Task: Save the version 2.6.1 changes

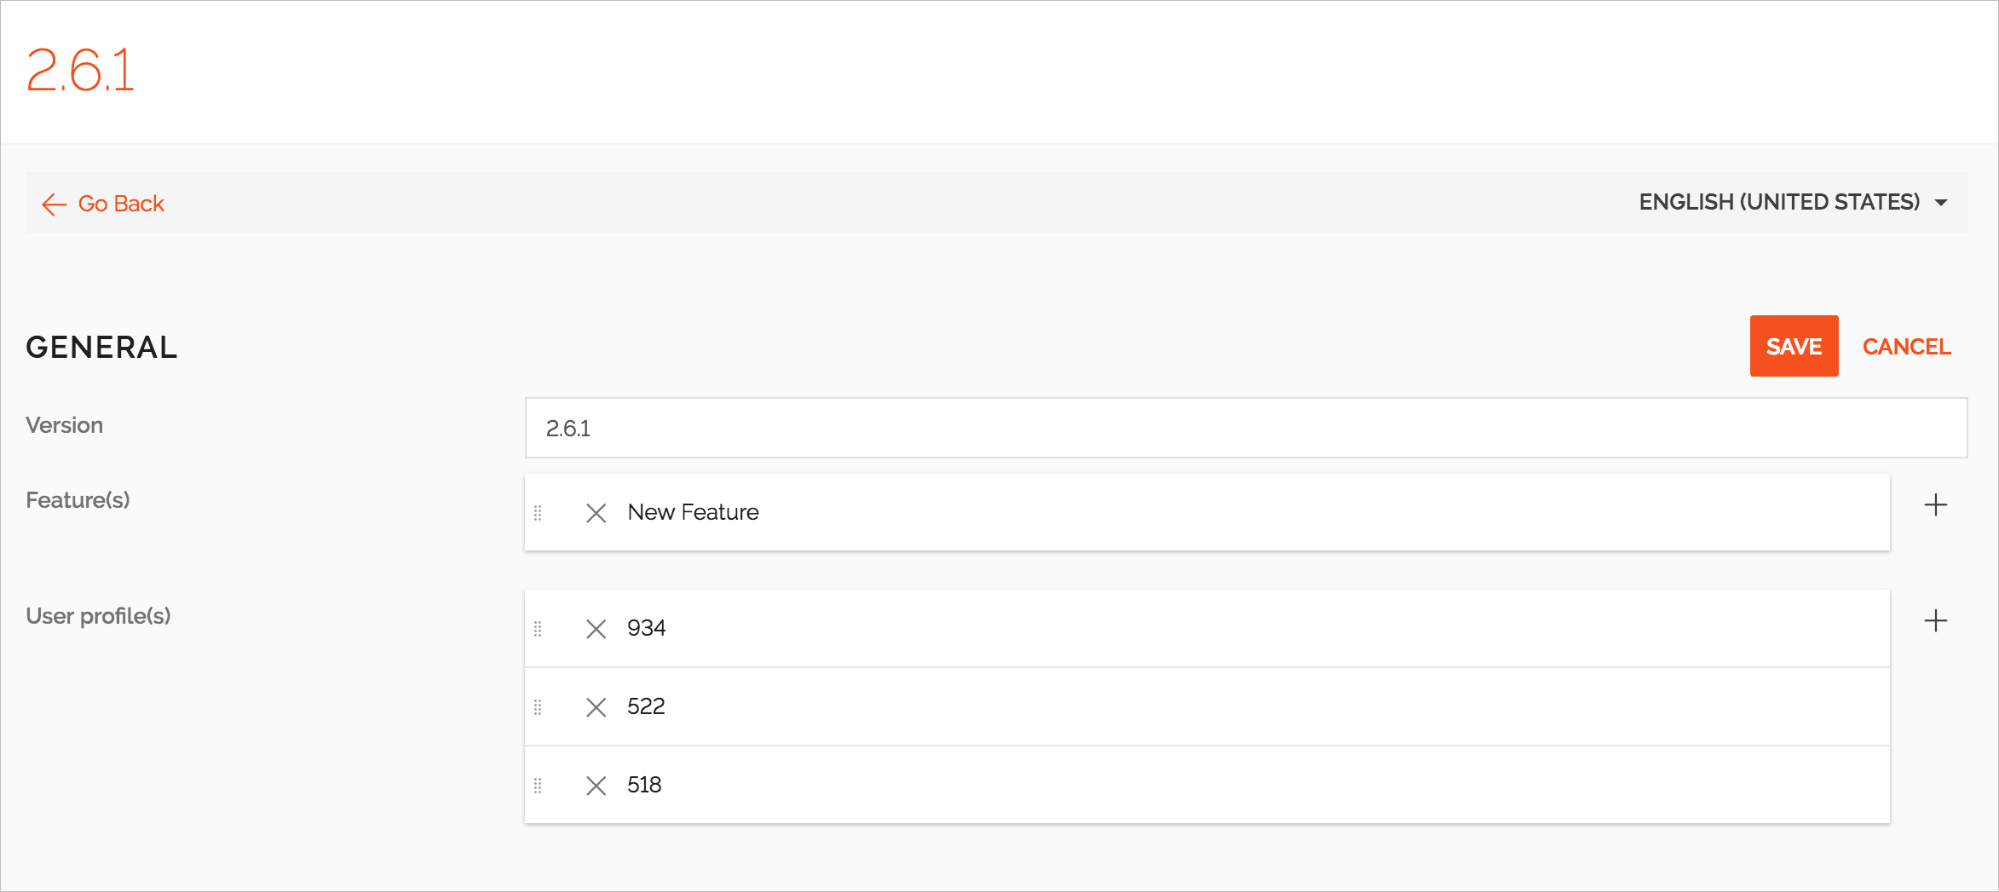Action: pos(1793,346)
